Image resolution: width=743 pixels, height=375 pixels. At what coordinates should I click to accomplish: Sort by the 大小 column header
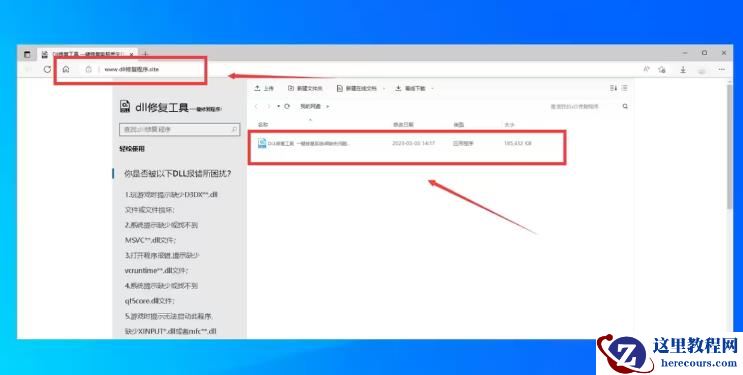coord(509,125)
